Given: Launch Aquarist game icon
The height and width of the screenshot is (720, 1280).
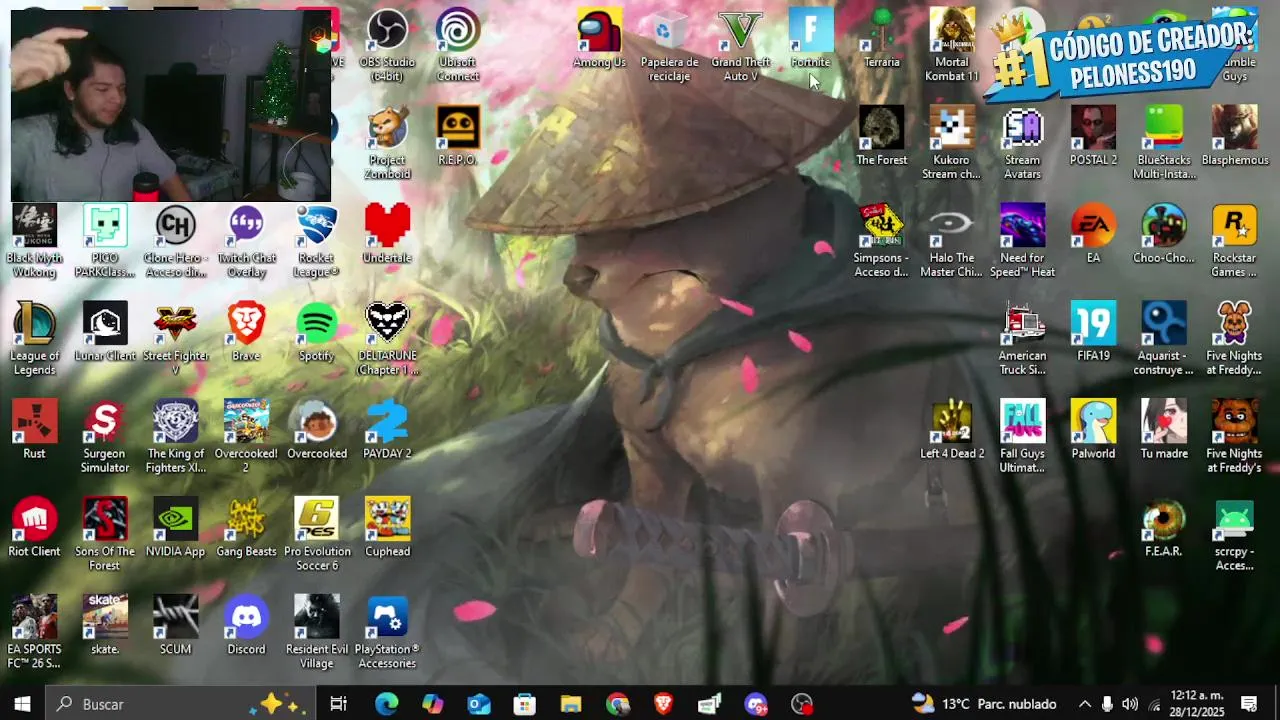Looking at the screenshot, I should pyautogui.click(x=1164, y=340).
